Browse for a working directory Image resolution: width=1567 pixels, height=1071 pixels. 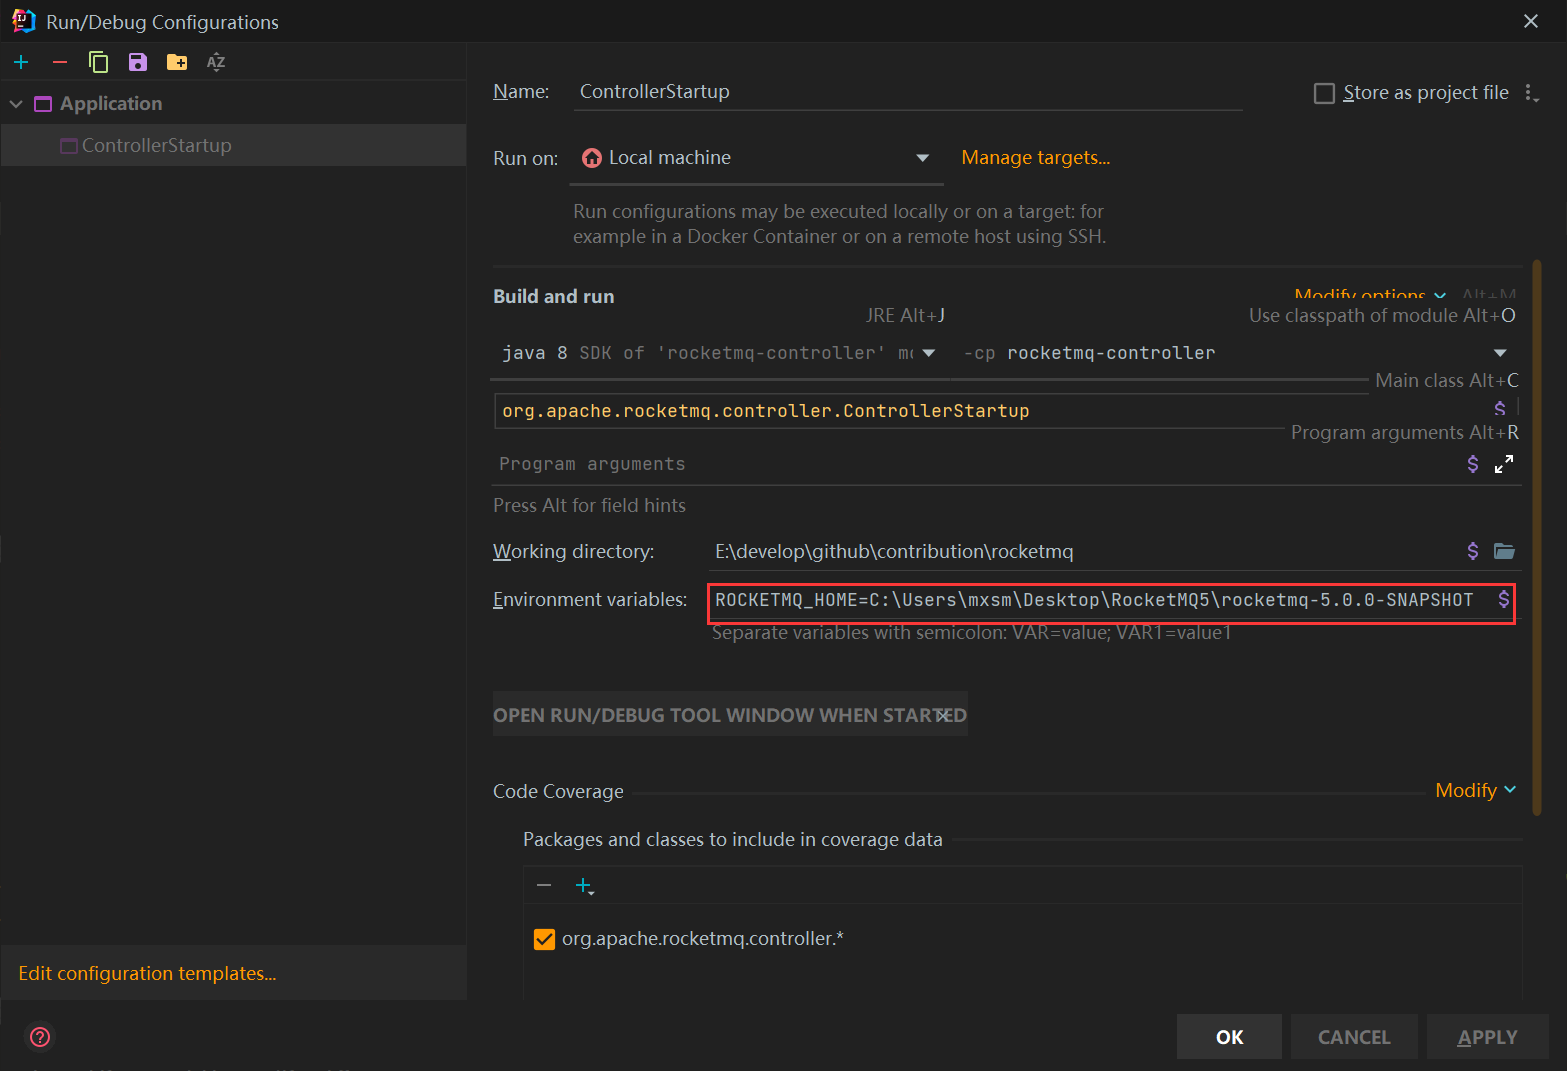coord(1504,551)
